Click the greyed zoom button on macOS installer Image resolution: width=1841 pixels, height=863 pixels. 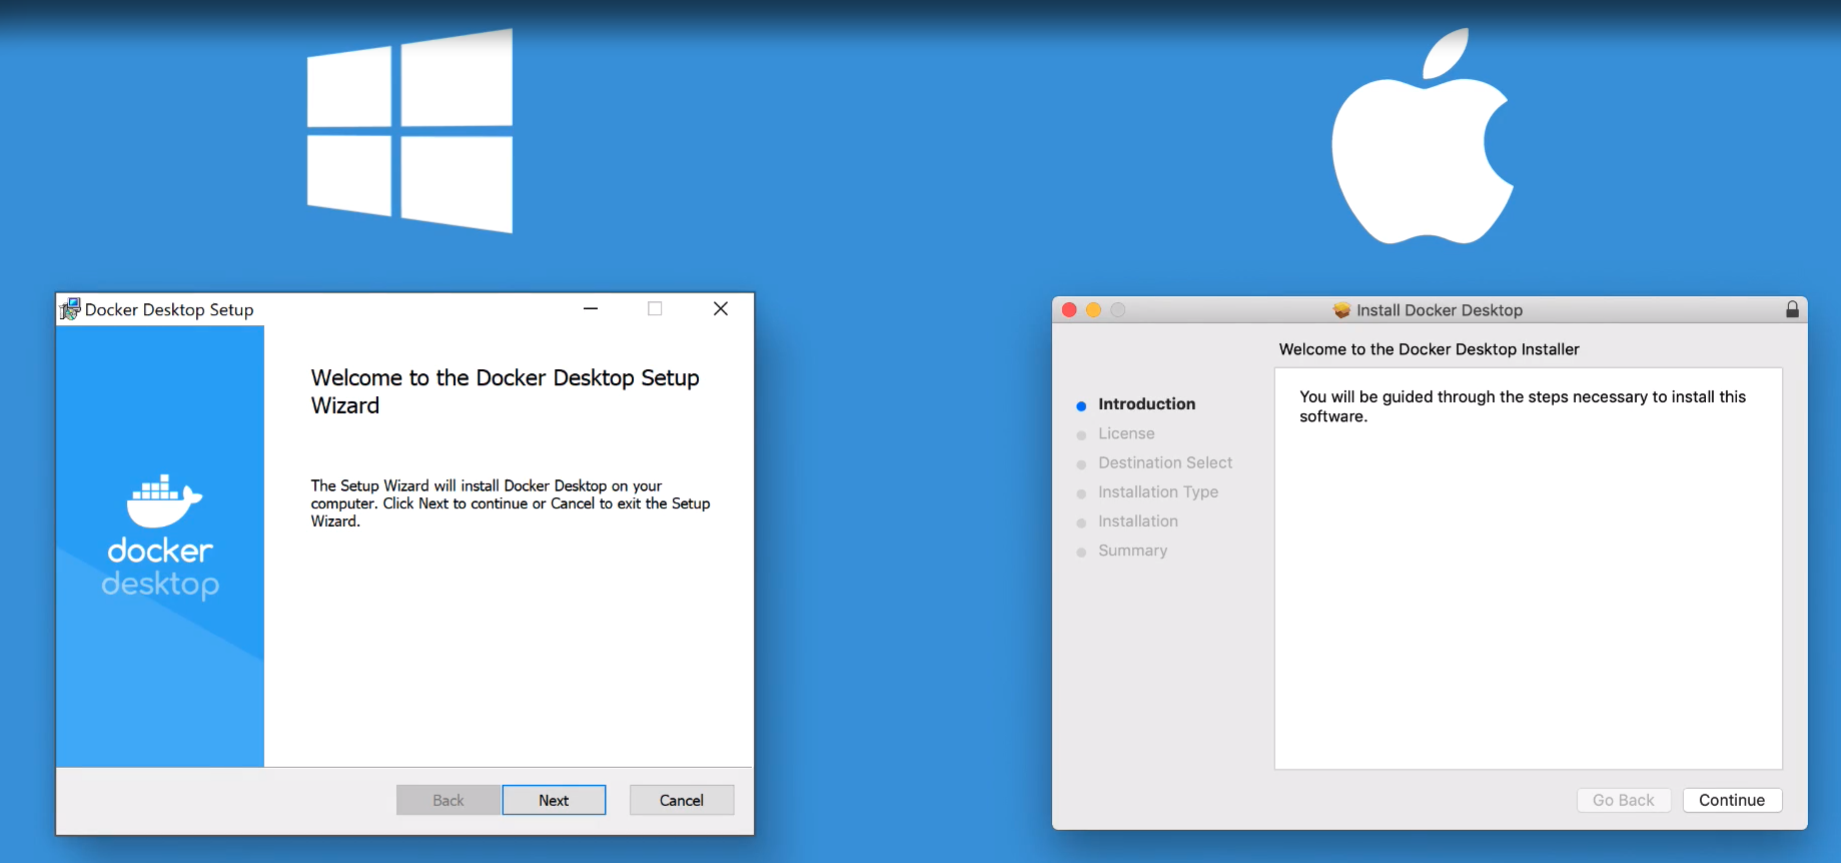1118,310
